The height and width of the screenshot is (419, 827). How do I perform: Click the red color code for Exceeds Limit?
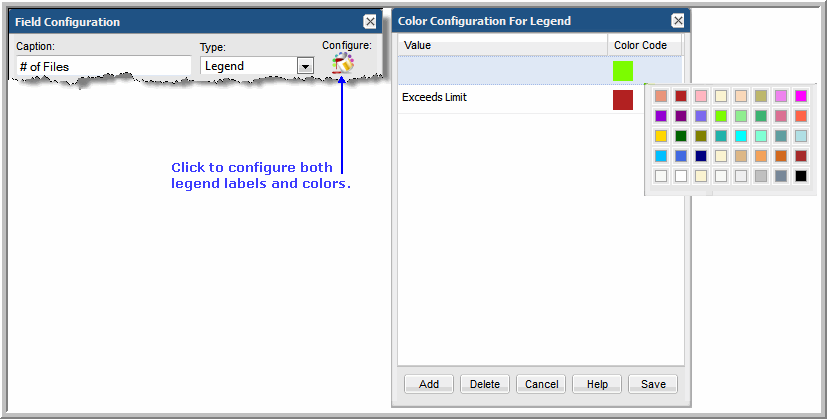623,99
